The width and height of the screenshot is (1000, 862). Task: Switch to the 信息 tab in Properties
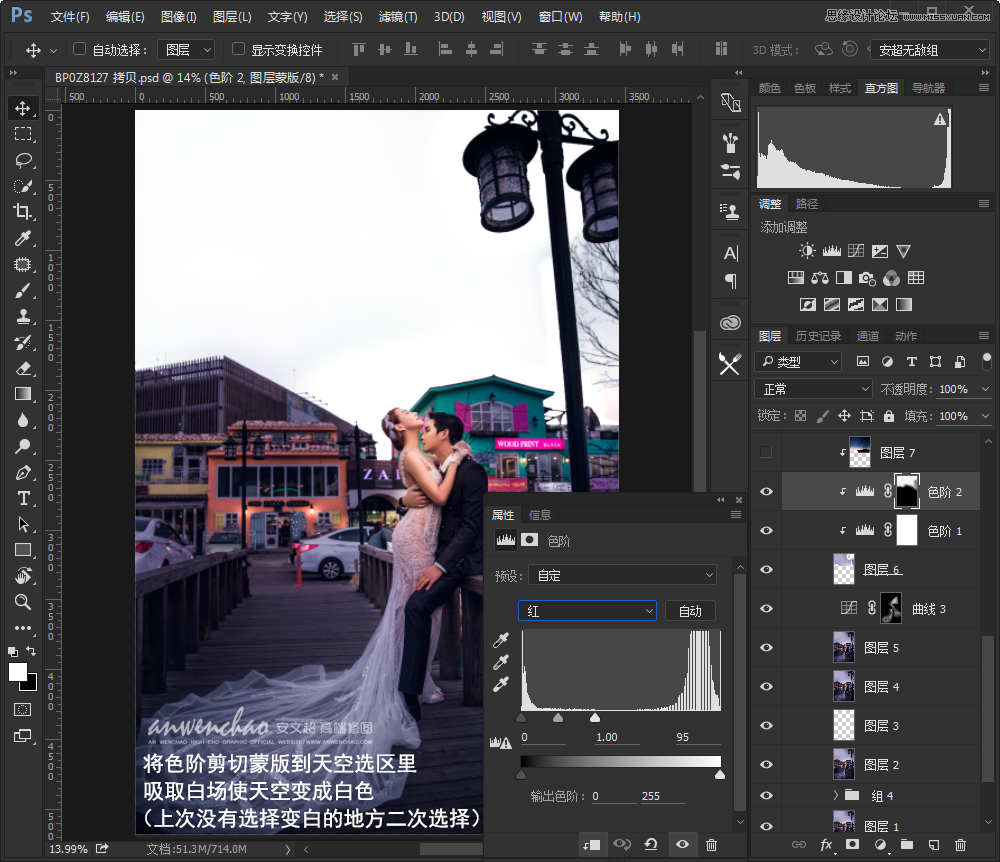coord(540,515)
